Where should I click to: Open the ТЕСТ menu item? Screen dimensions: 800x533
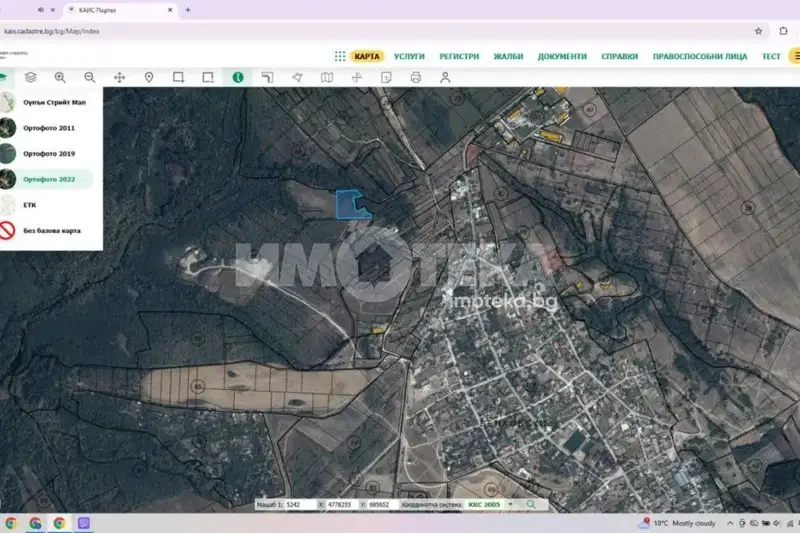click(771, 56)
